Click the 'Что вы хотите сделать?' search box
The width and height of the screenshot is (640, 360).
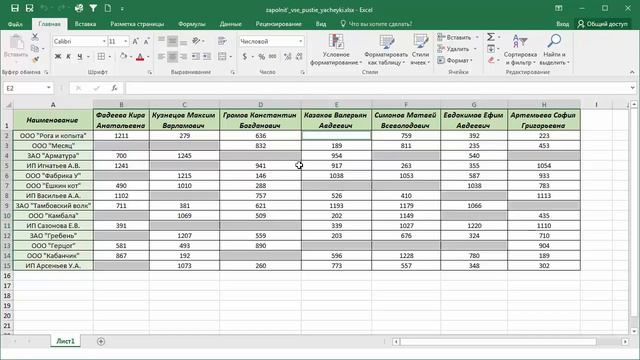377,24
